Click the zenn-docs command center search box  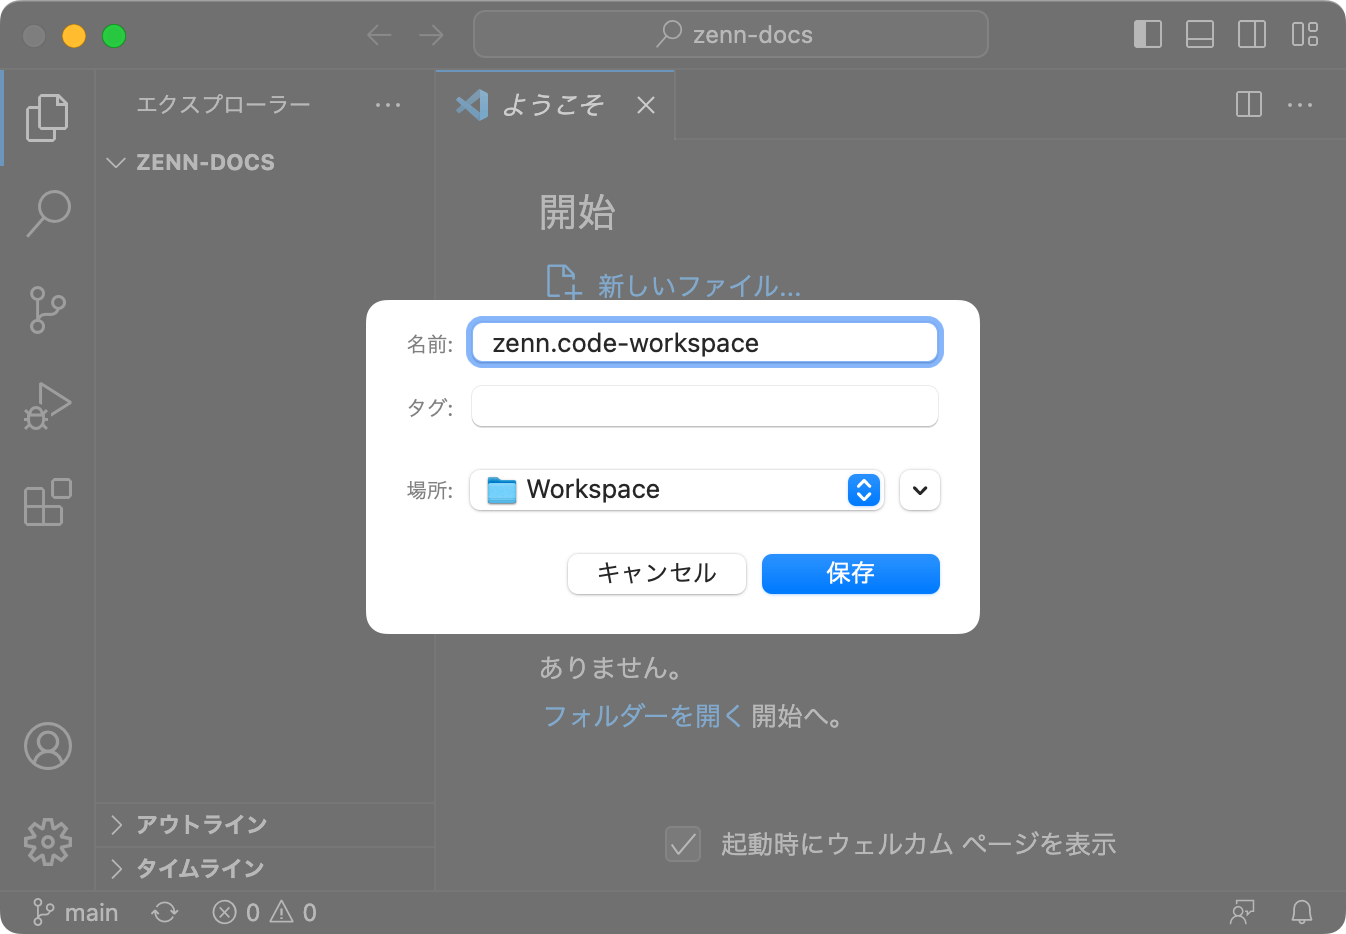click(x=731, y=35)
